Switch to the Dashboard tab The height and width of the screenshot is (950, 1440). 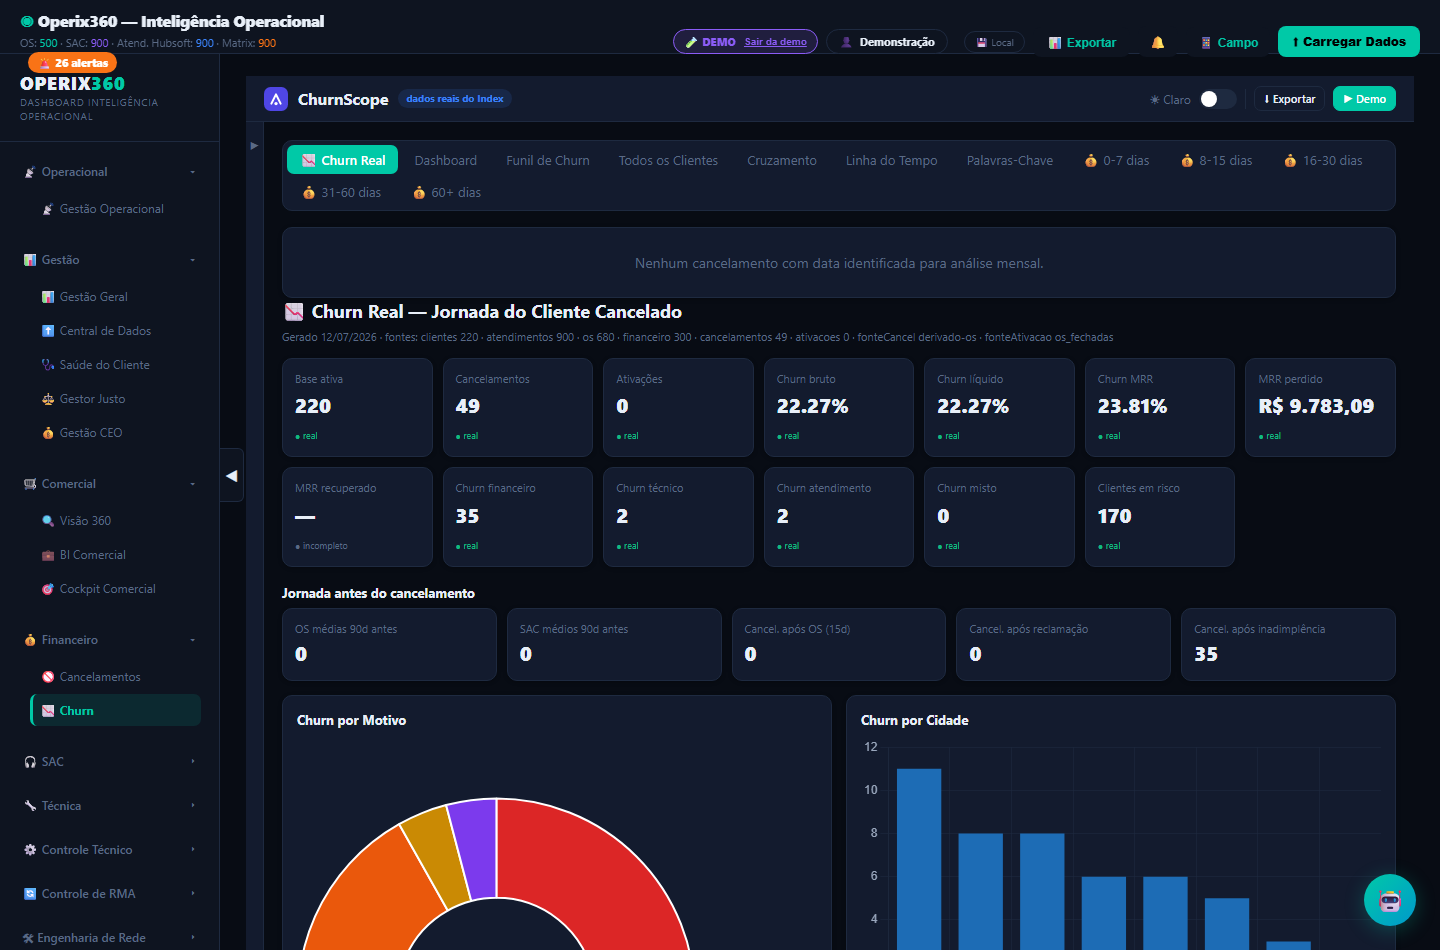point(446,160)
